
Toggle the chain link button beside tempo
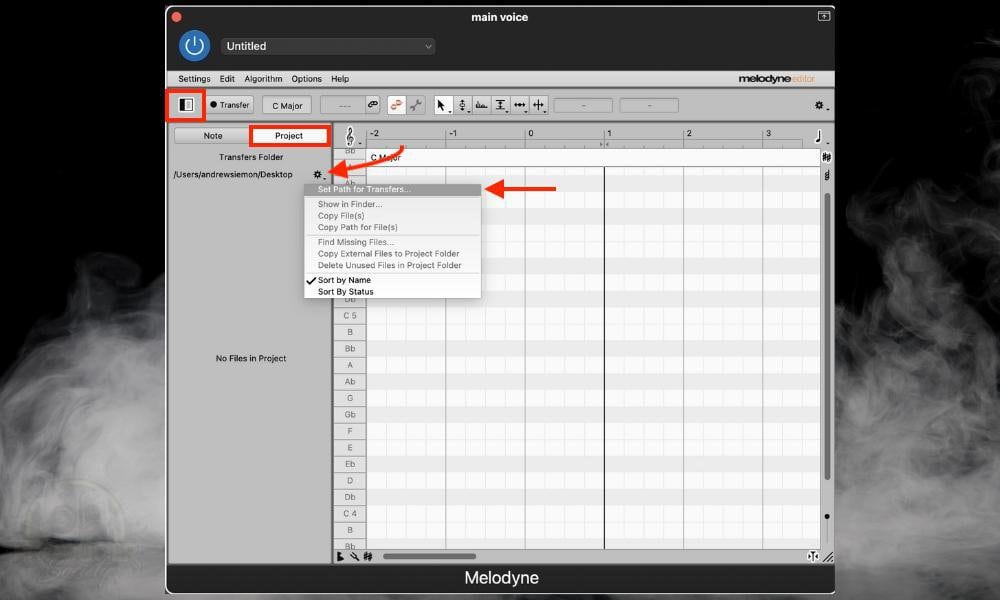[373, 105]
